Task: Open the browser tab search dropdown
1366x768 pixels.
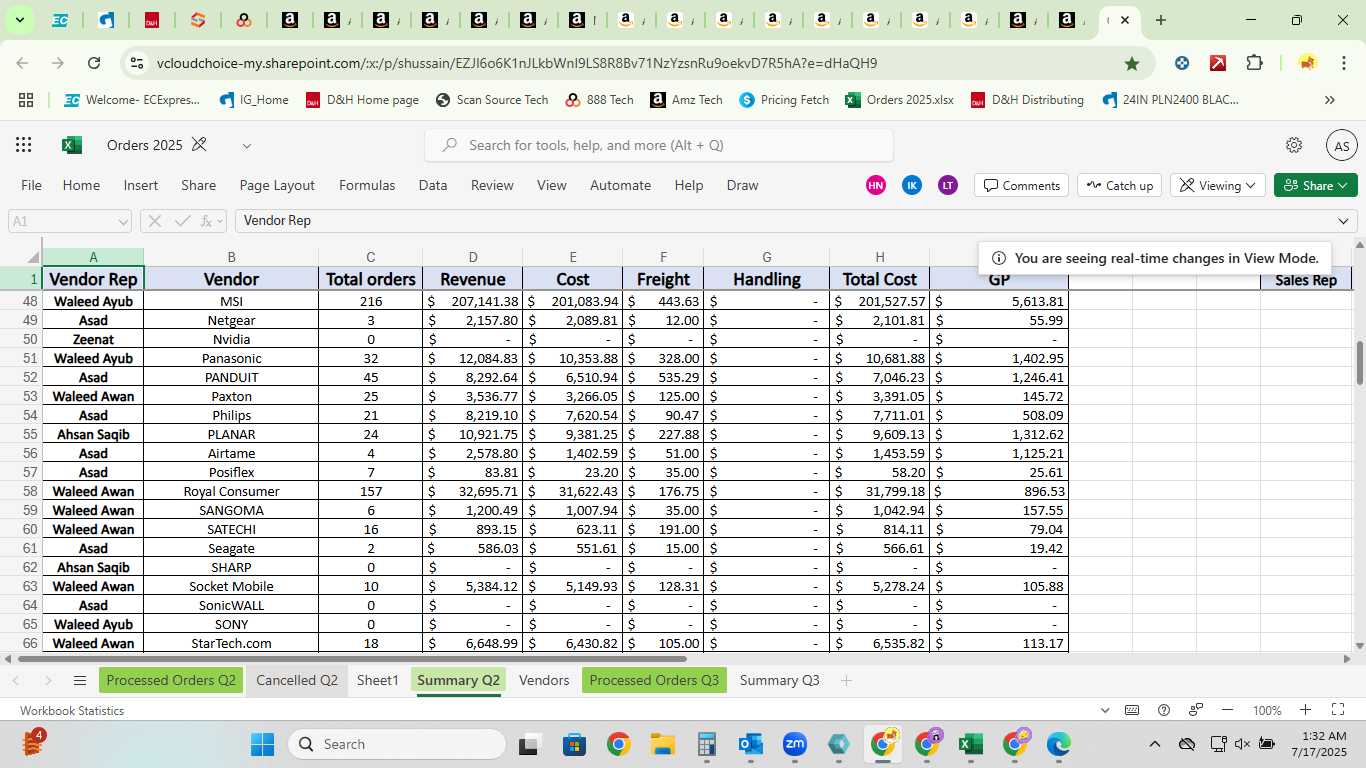Action: pyautogui.click(x=19, y=20)
